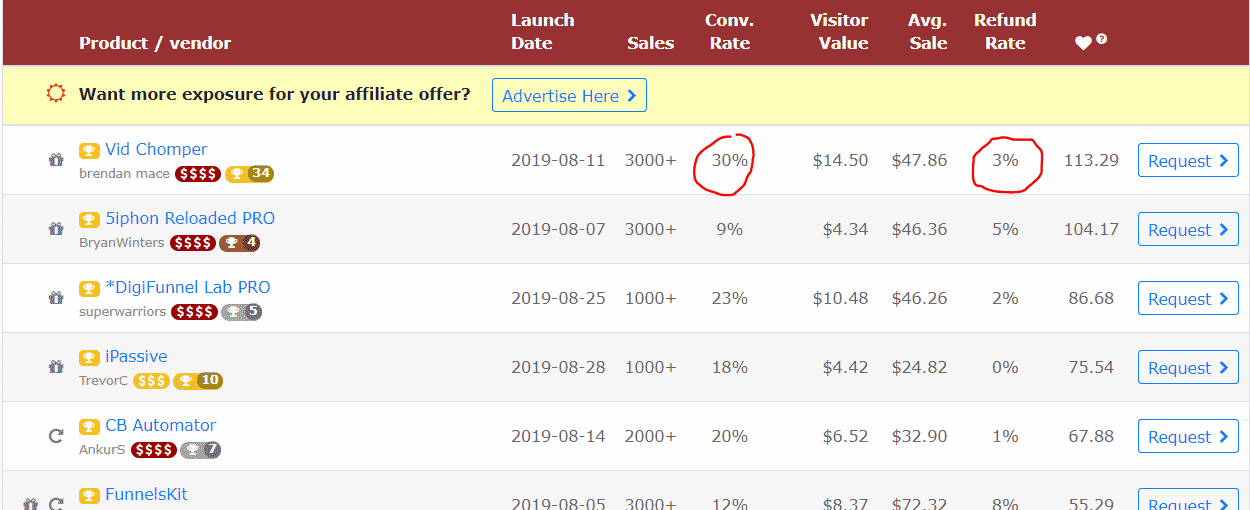Click the $$$ badge under iPassive

(151, 381)
